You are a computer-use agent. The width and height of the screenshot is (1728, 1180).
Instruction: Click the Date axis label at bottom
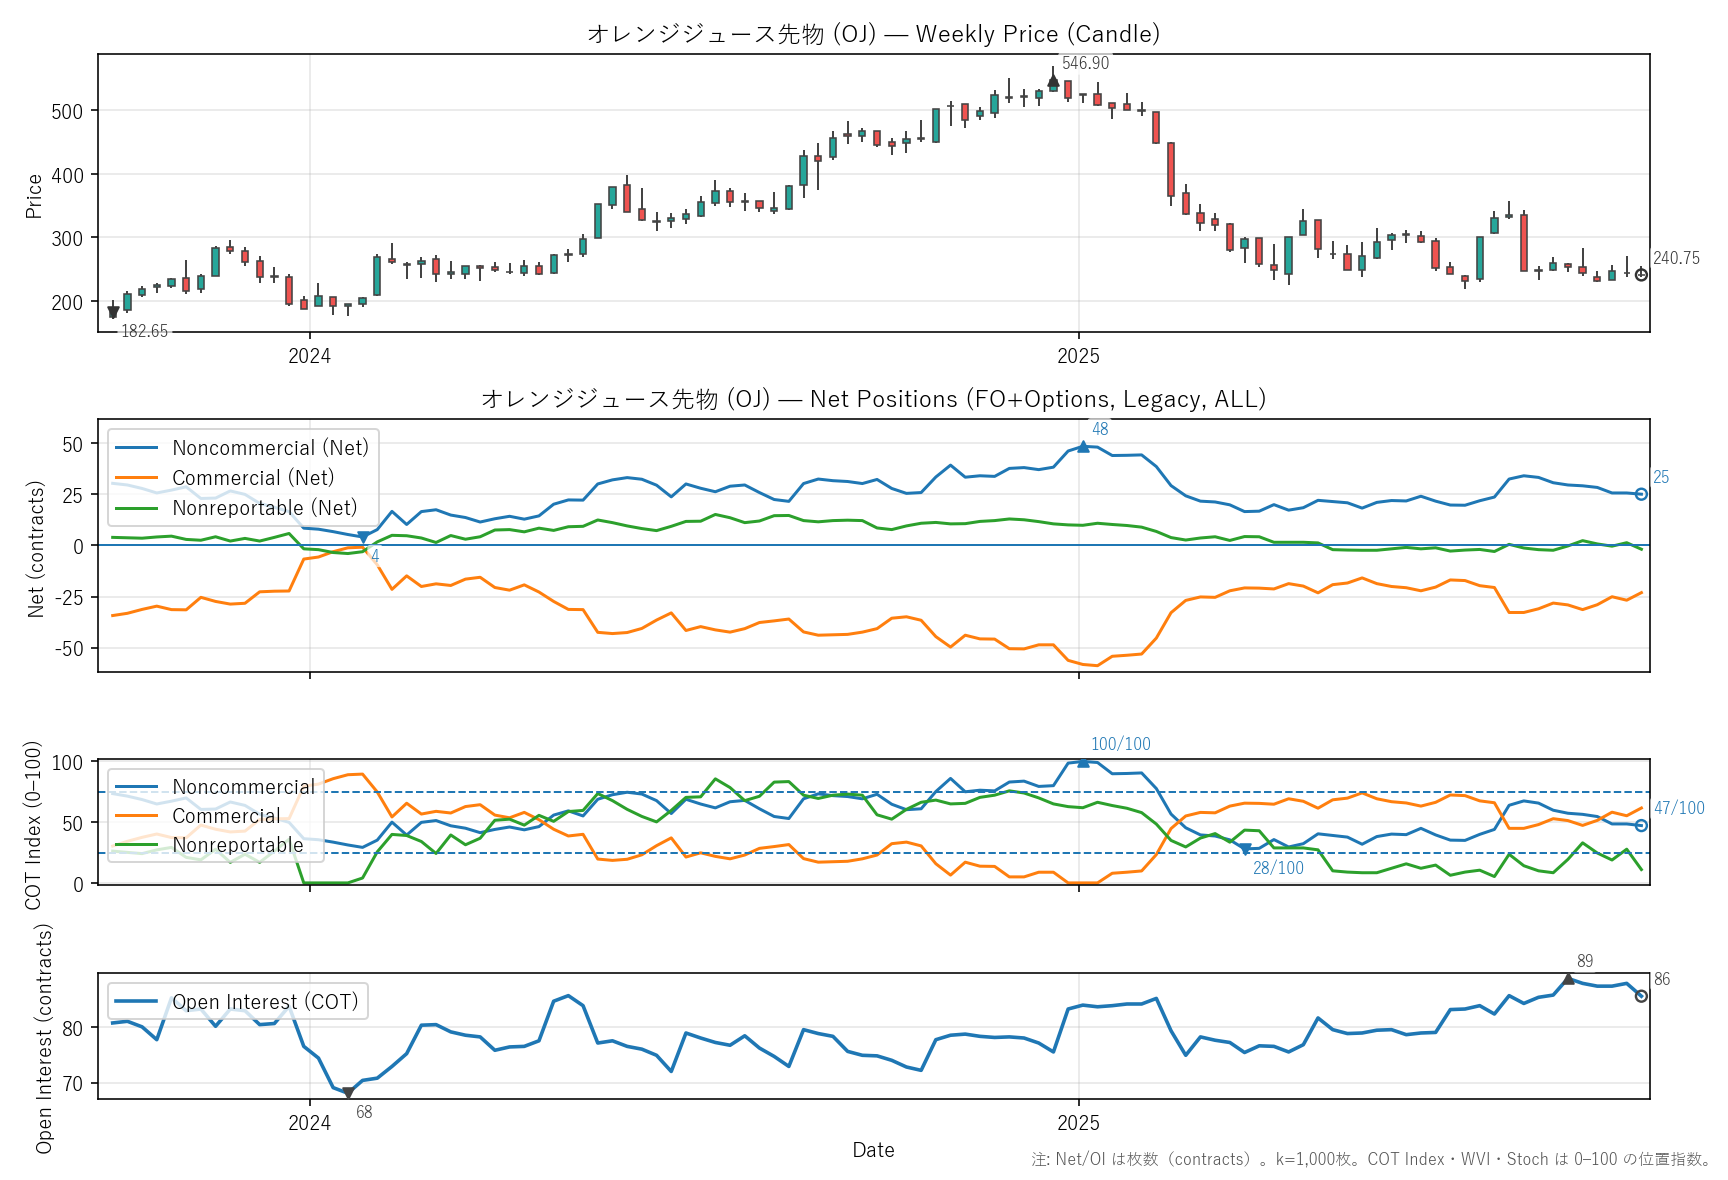point(873,1150)
